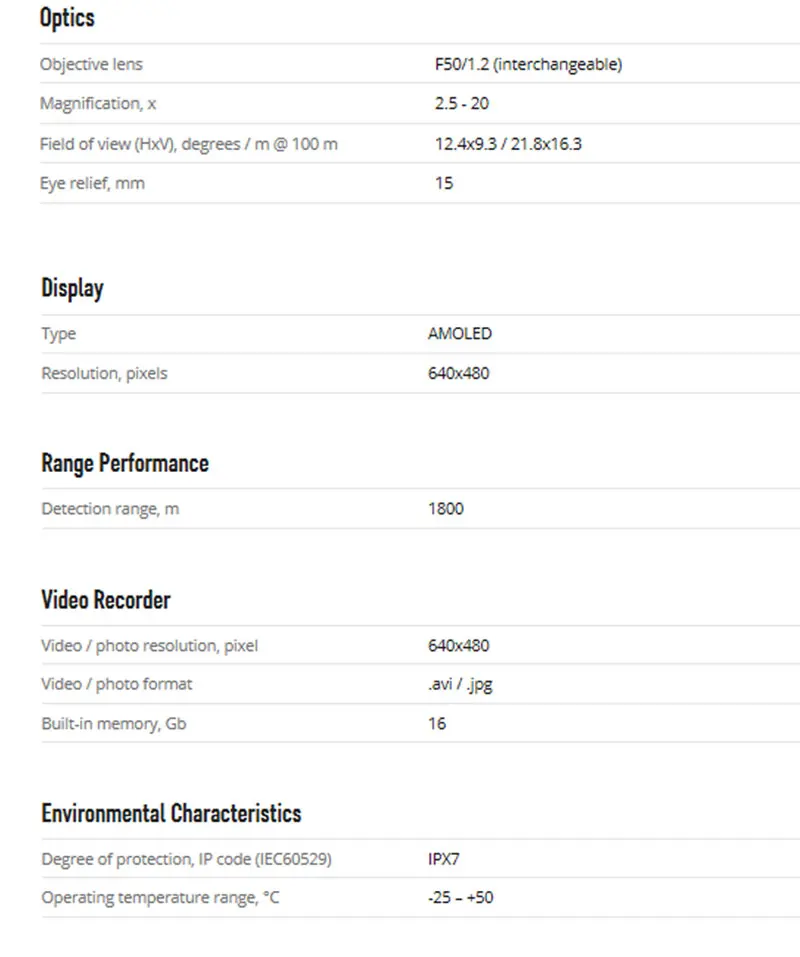The height and width of the screenshot is (957, 800).
Task: Click the Video Recorder heading
Action: coord(105,600)
